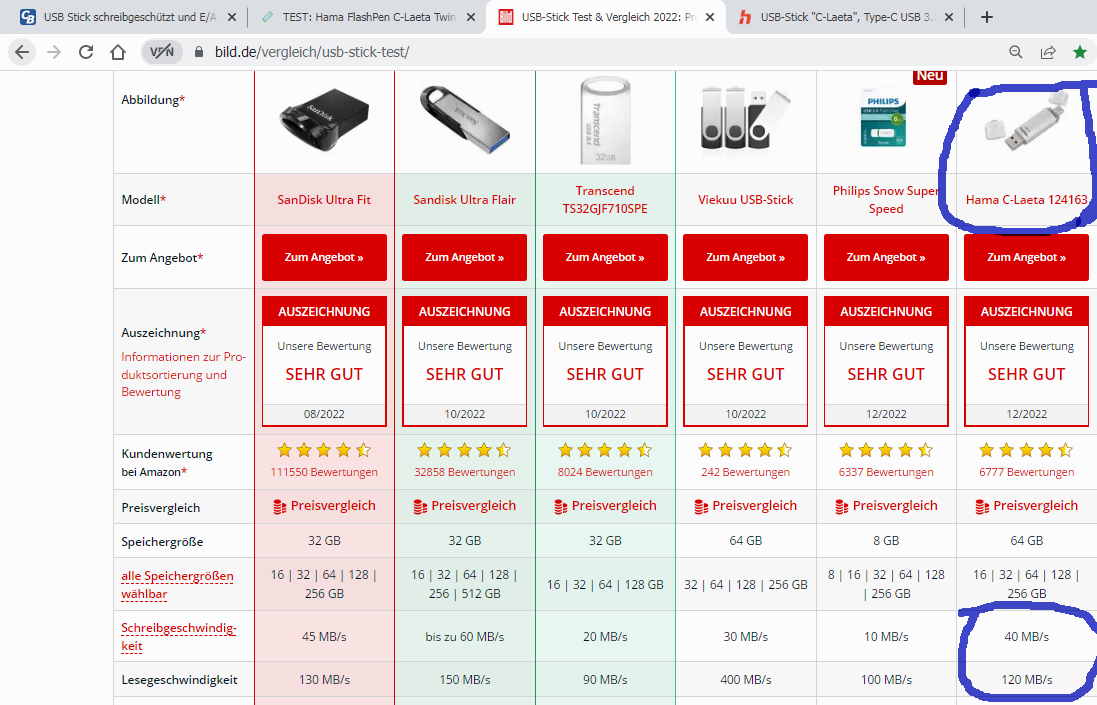The height and width of the screenshot is (705, 1097).
Task: Open SanDisk Ultra Fit model link
Action: pyautogui.click(x=324, y=199)
